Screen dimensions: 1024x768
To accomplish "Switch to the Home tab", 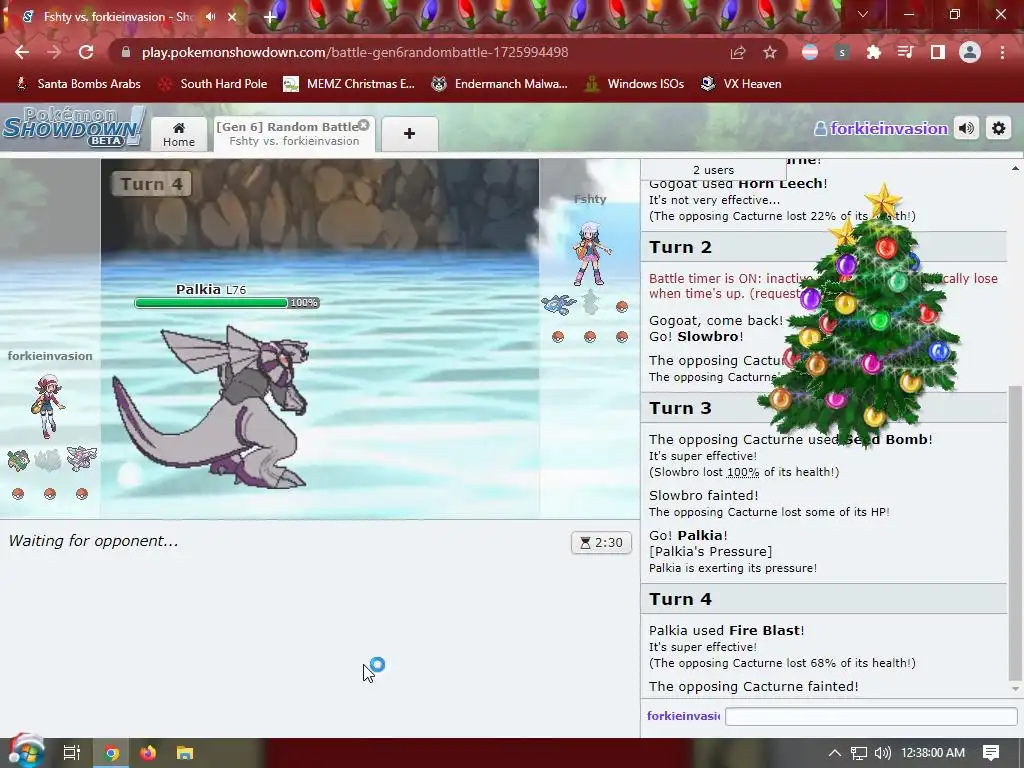I will [179, 134].
